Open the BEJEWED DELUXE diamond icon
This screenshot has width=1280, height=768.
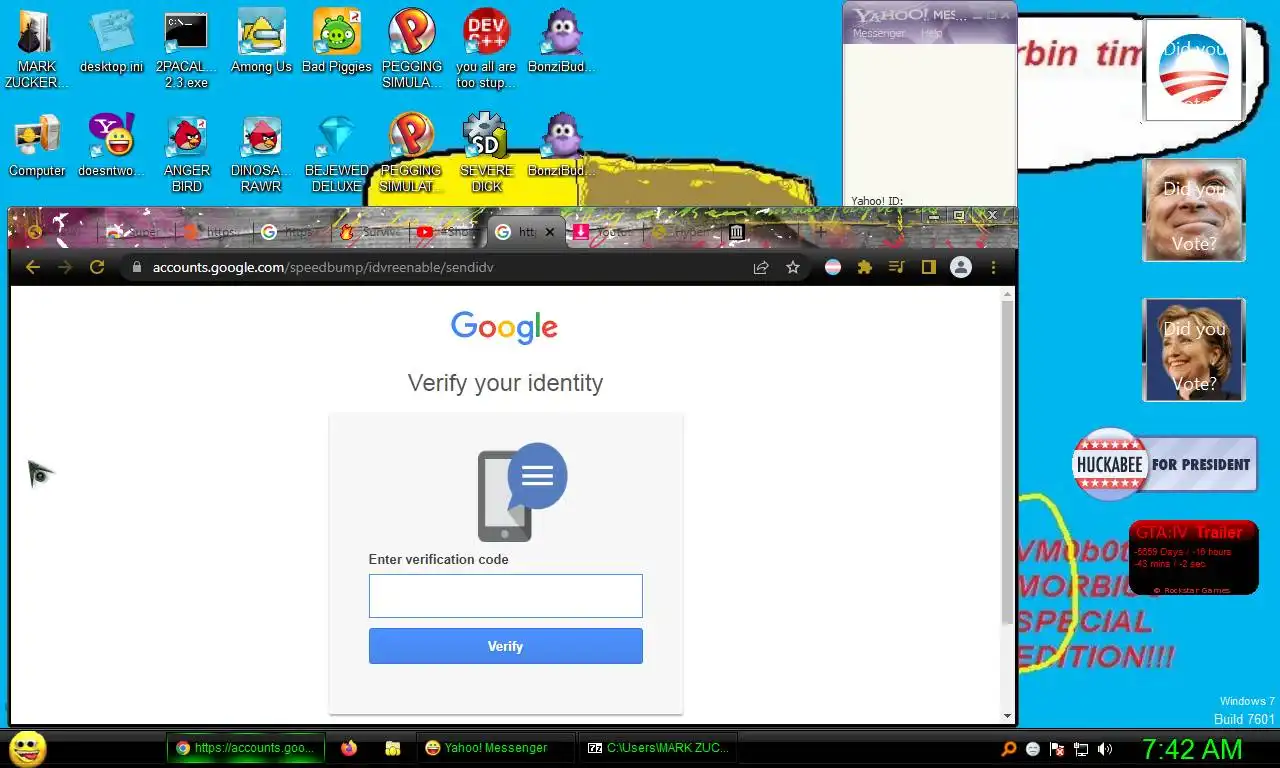click(337, 152)
